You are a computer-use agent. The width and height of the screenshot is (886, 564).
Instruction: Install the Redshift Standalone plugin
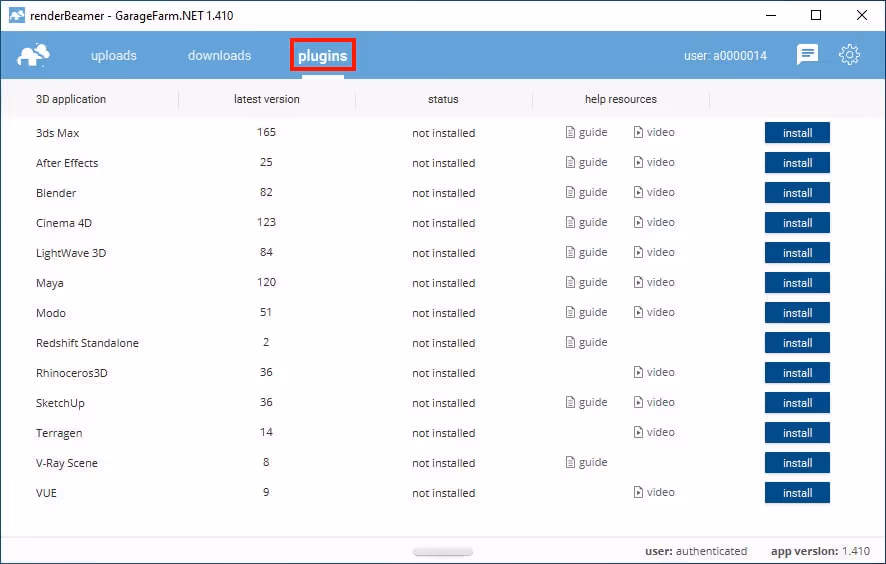tap(797, 342)
